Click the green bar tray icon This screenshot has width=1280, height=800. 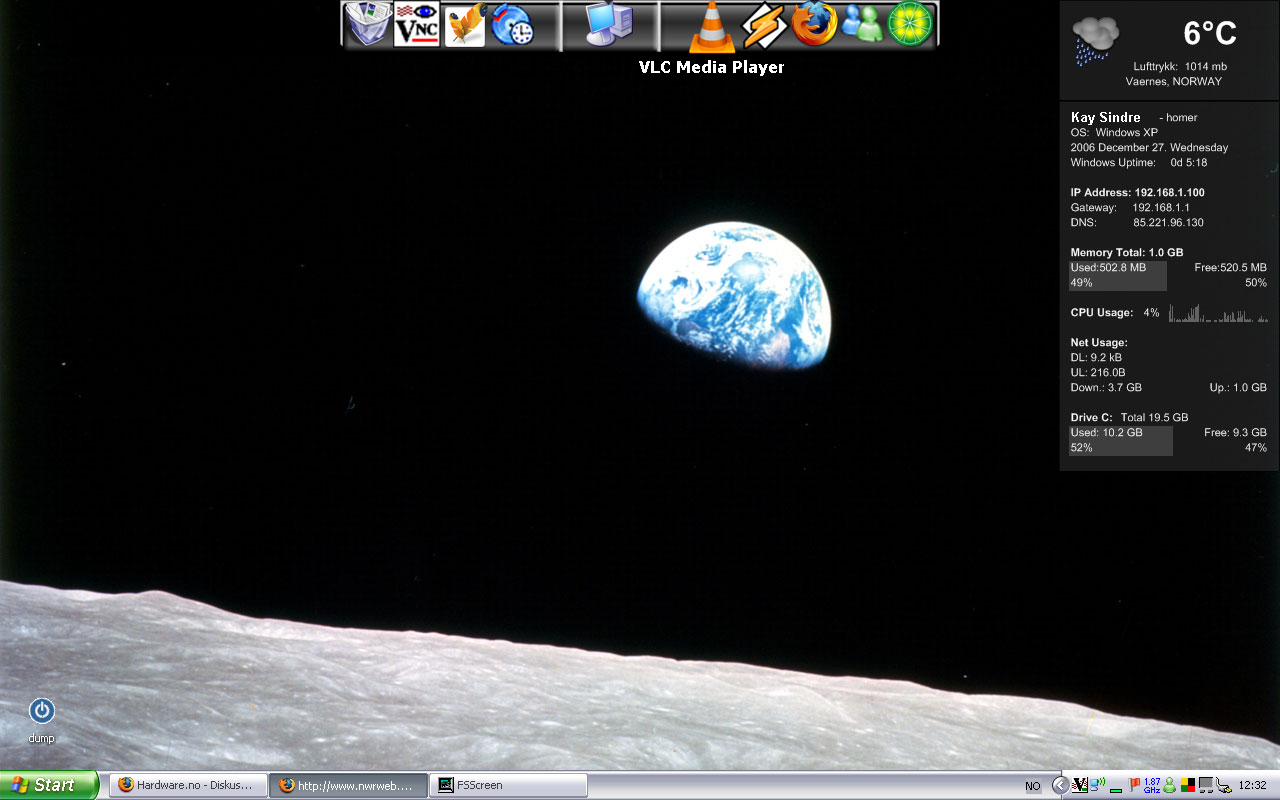1116,790
